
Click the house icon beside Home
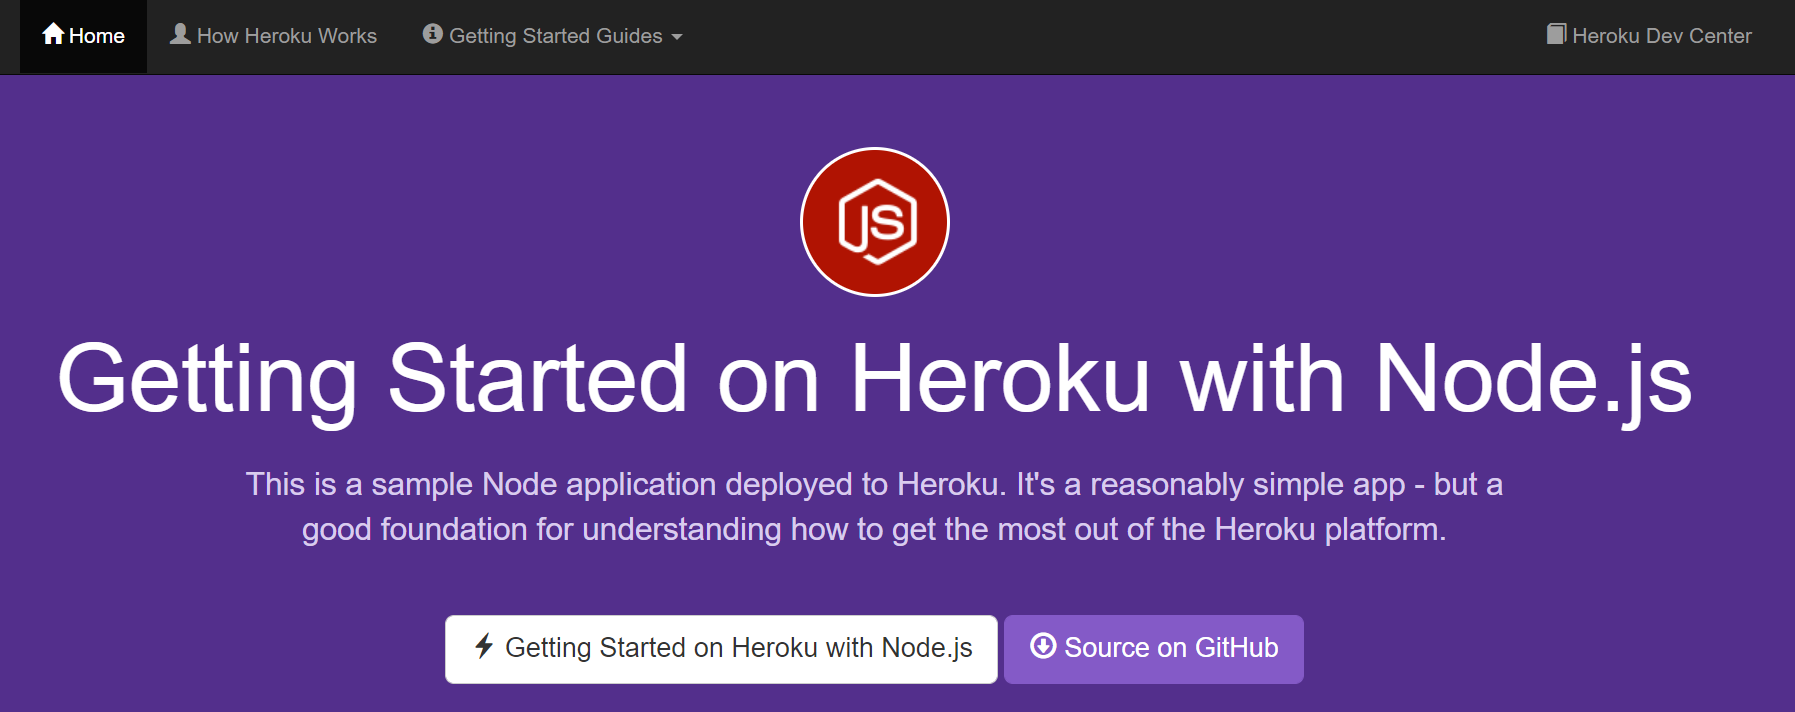[x=53, y=34]
